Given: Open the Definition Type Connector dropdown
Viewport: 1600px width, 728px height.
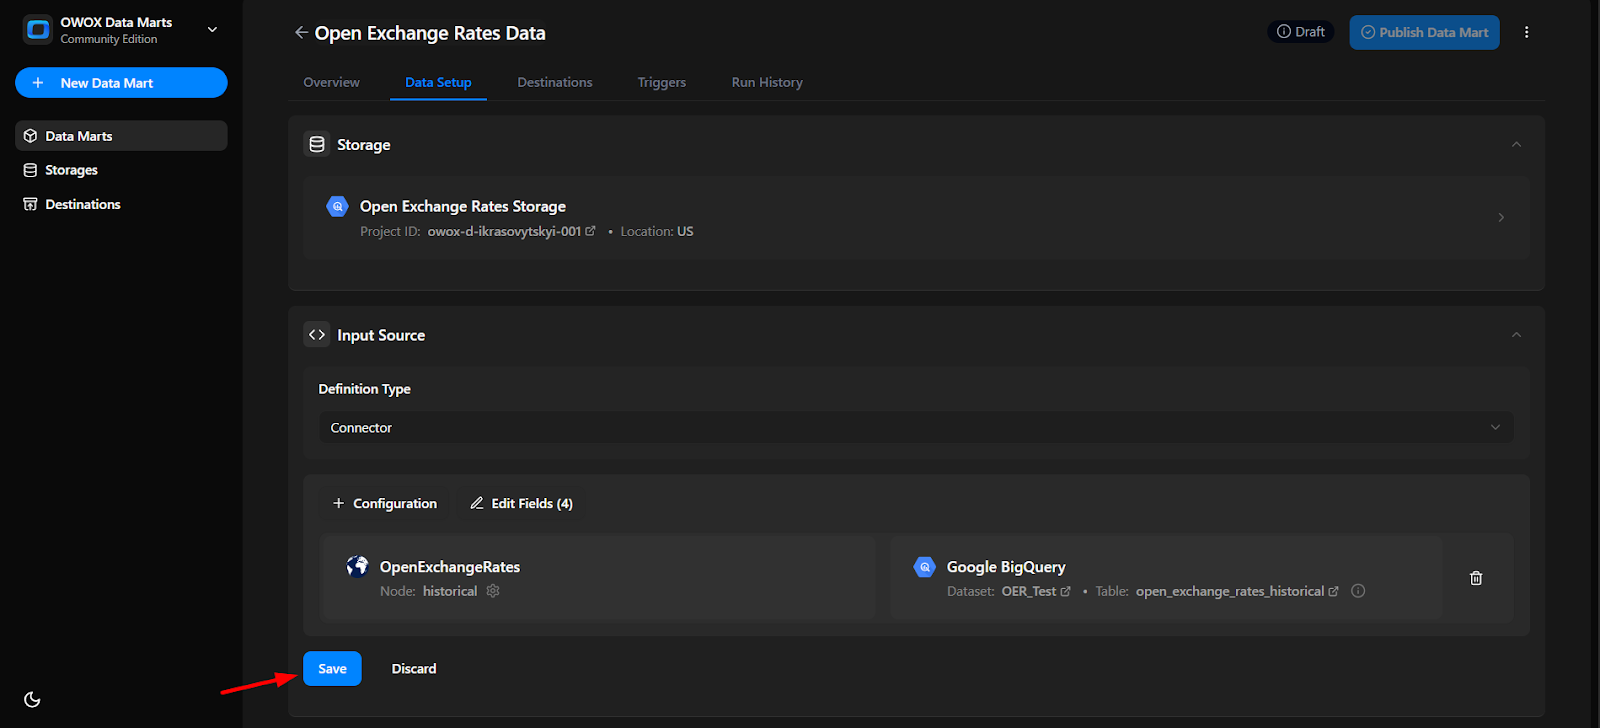Looking at the screenshot, I should 916,427.
